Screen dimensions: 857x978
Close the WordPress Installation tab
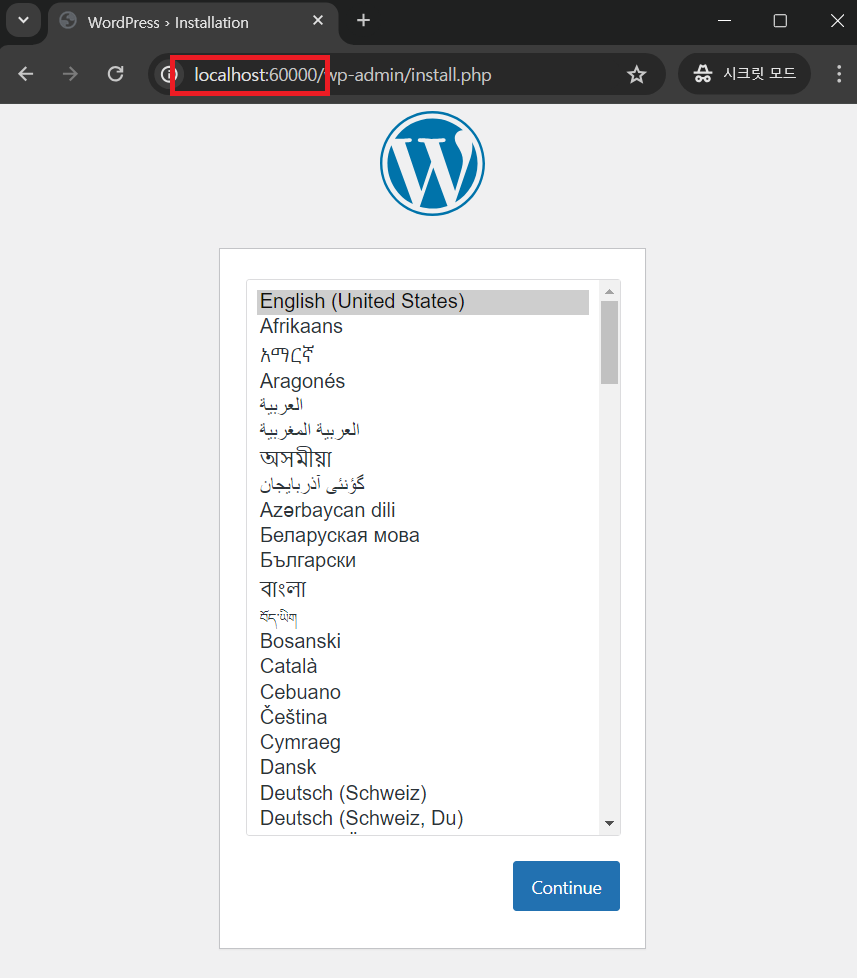pyautogui.click(x=318, y=21)
